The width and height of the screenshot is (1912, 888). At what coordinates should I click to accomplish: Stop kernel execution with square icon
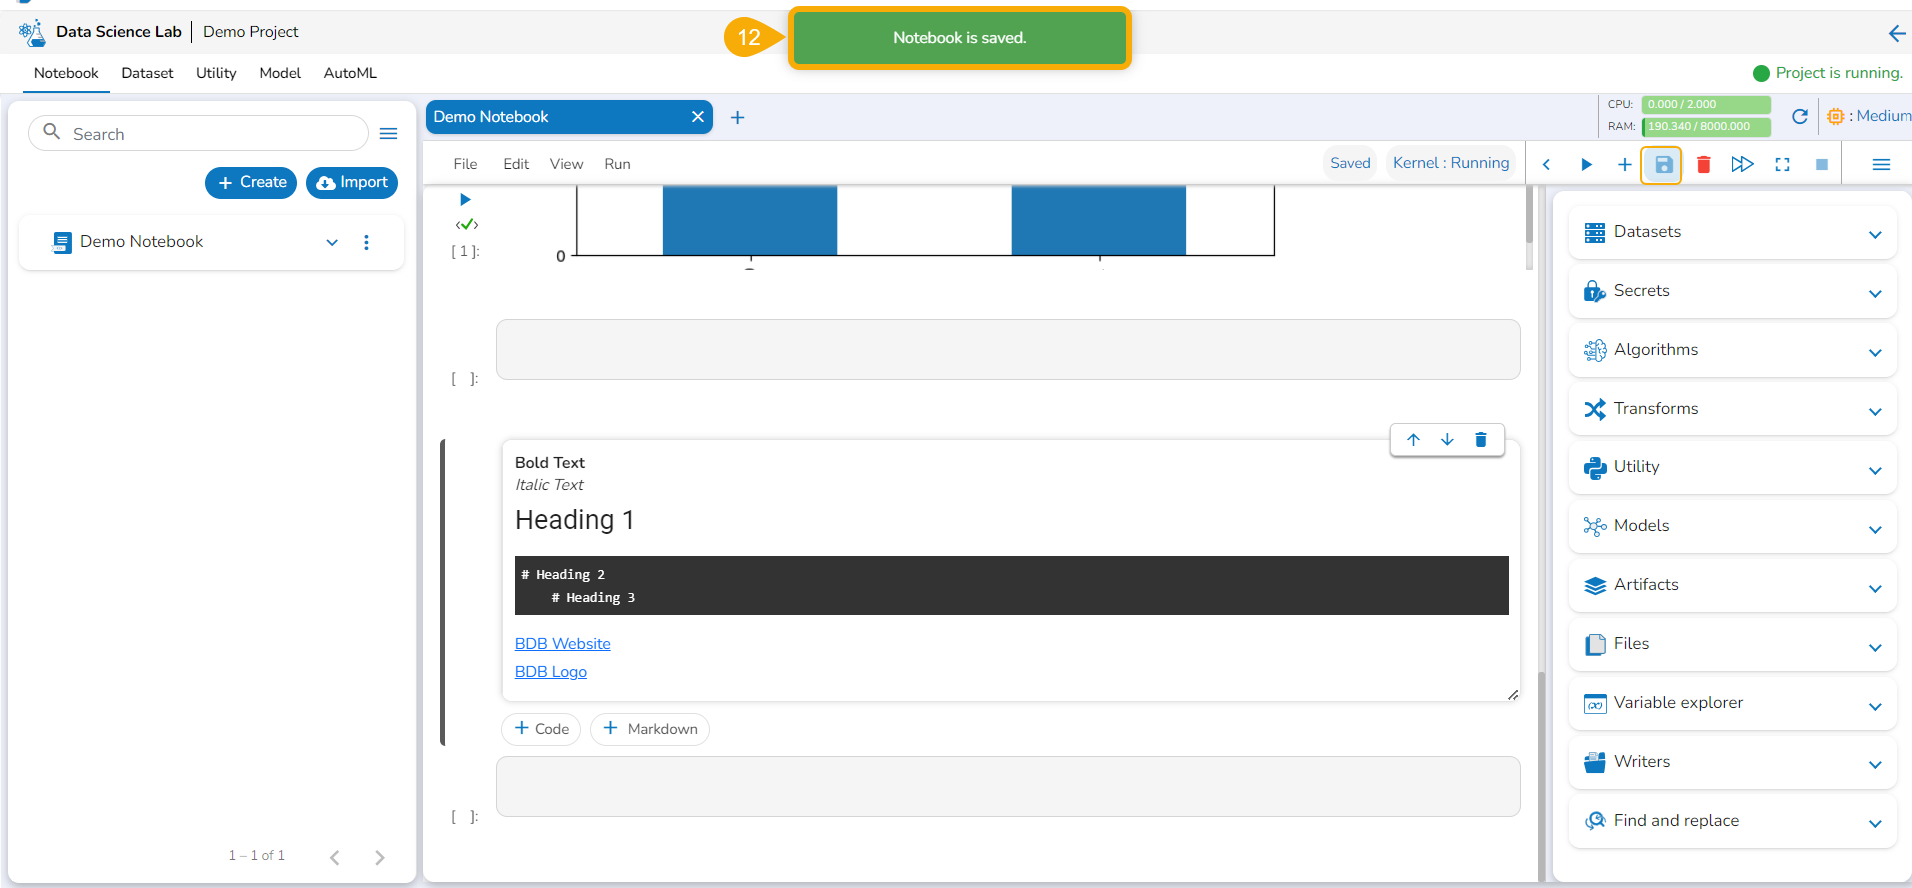1822,164
